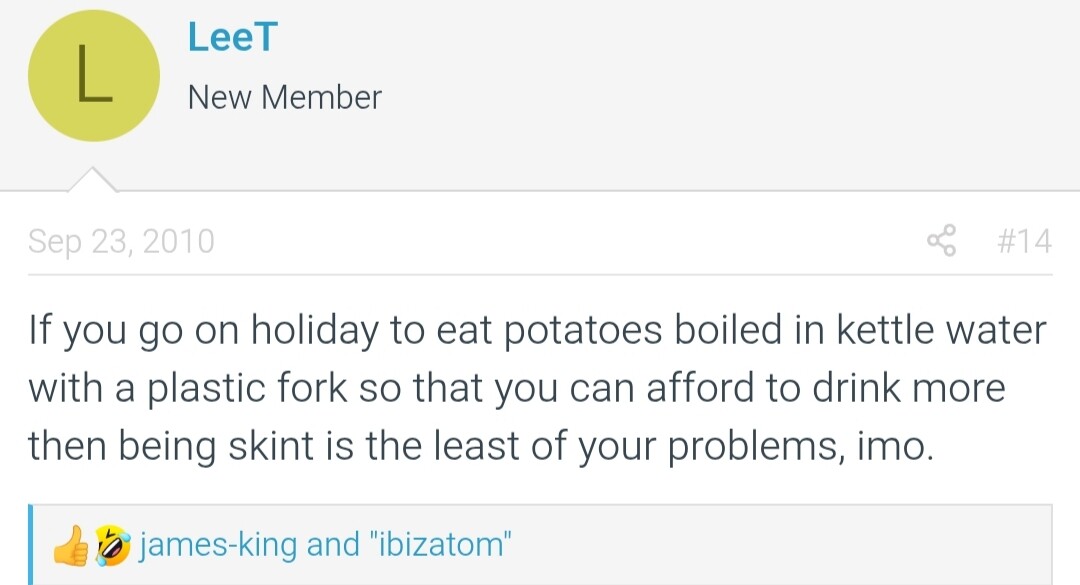Screen dimensions: 1080x585
Task: Click the letter L inside the avatar
Action: click(94, 73)
